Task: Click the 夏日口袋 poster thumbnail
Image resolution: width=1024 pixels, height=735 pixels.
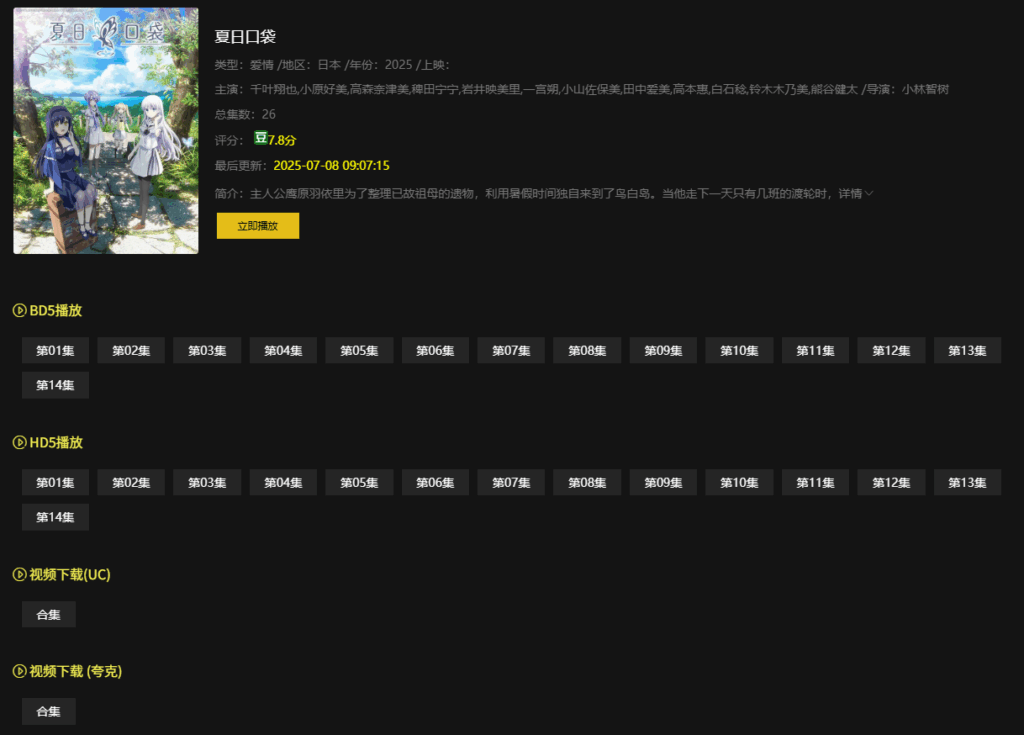Action: (106, 131)
